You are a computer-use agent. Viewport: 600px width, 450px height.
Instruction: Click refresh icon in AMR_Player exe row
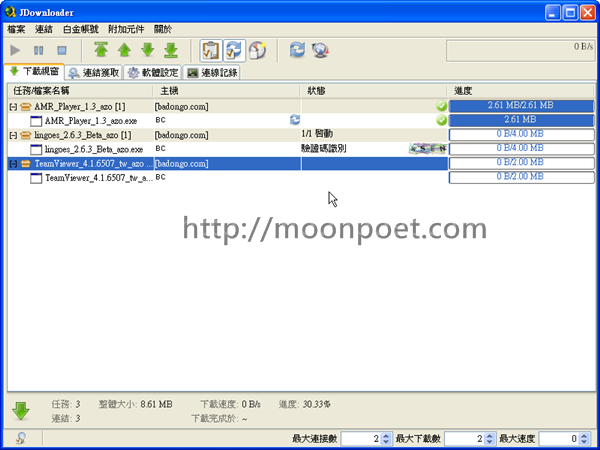(295, 120)
